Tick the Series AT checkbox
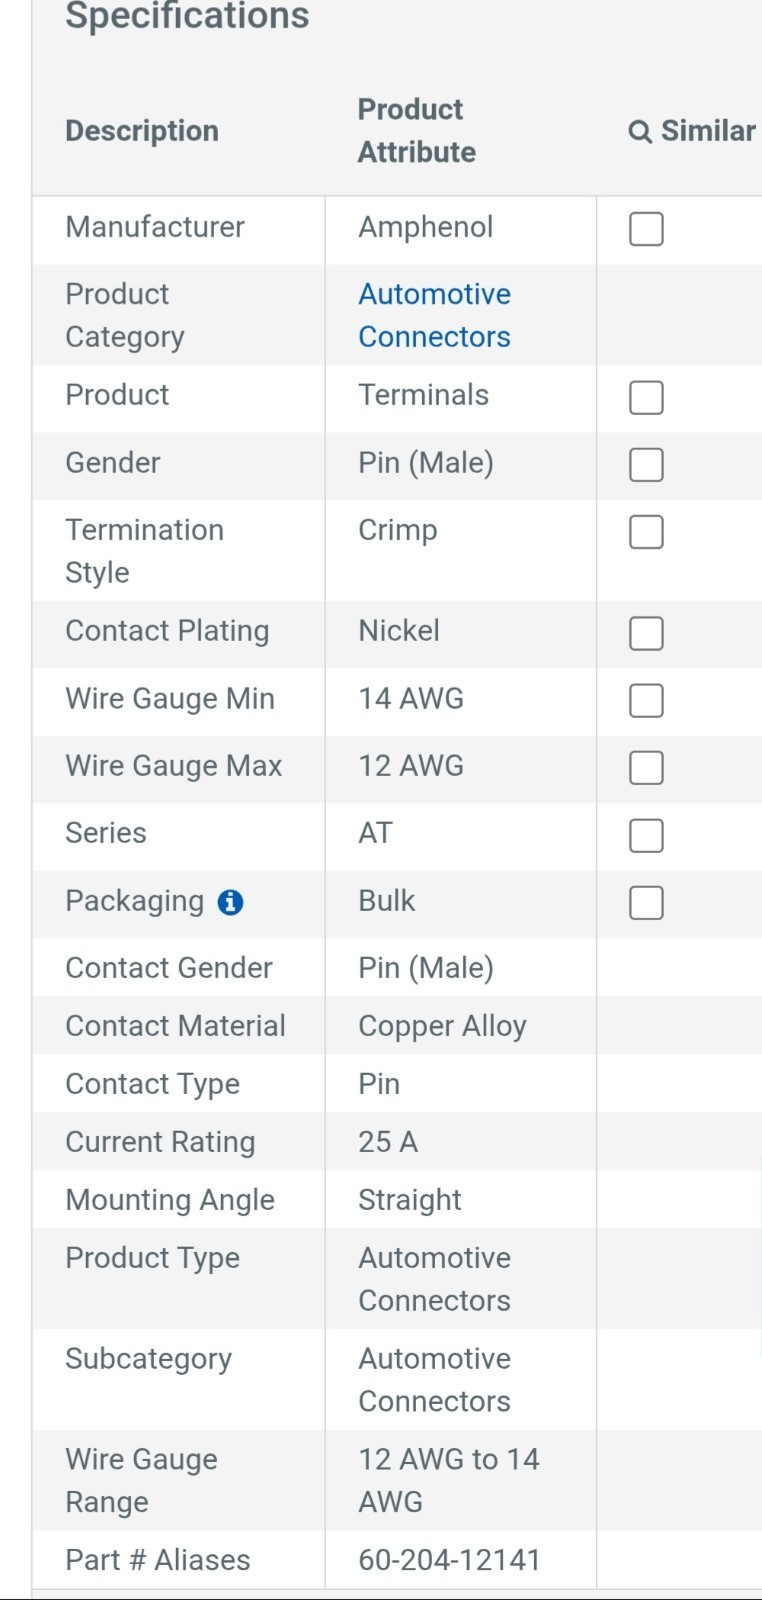This screenshot has height=1600, width=762. (x=646, y=835)
